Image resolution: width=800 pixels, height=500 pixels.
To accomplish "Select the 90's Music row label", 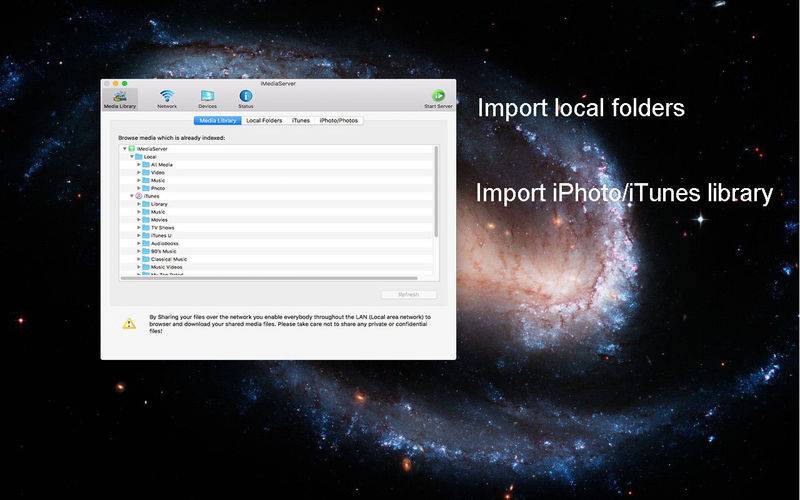I will click(164, 251).
